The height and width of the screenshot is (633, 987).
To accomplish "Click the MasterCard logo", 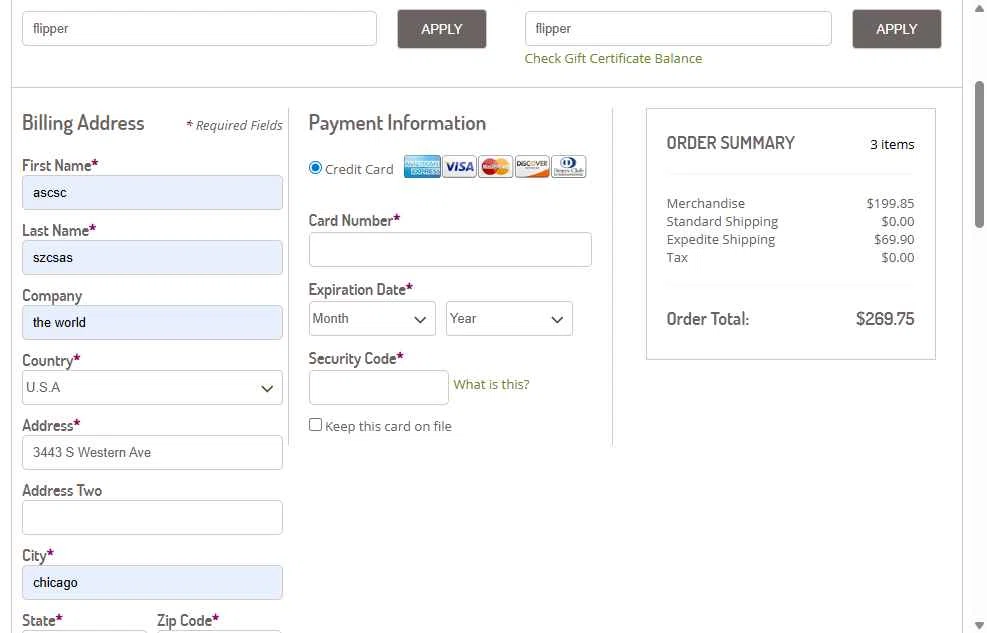I will [495, 167].
